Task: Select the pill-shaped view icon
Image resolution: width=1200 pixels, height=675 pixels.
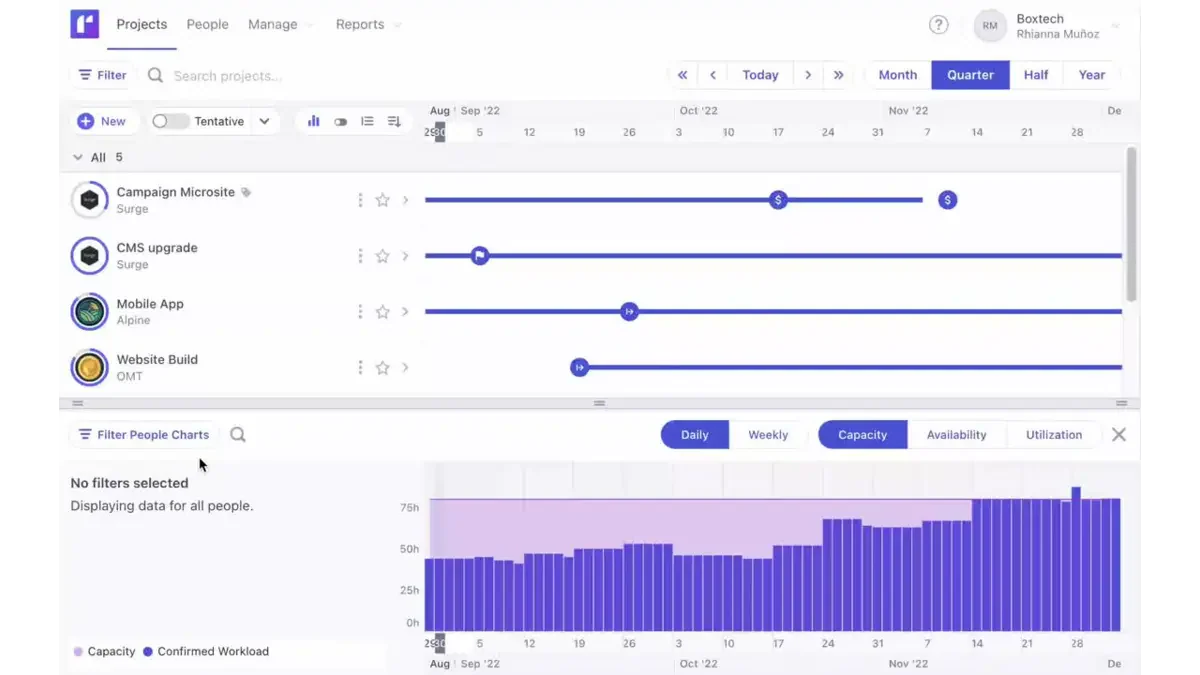Action: pos(340,122)
